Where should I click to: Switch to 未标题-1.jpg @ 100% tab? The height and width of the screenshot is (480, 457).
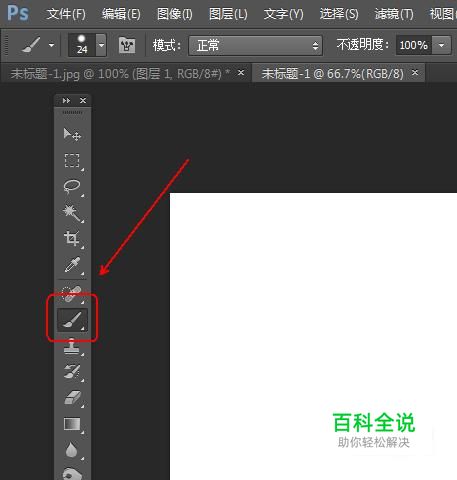(x=120, y=74)
